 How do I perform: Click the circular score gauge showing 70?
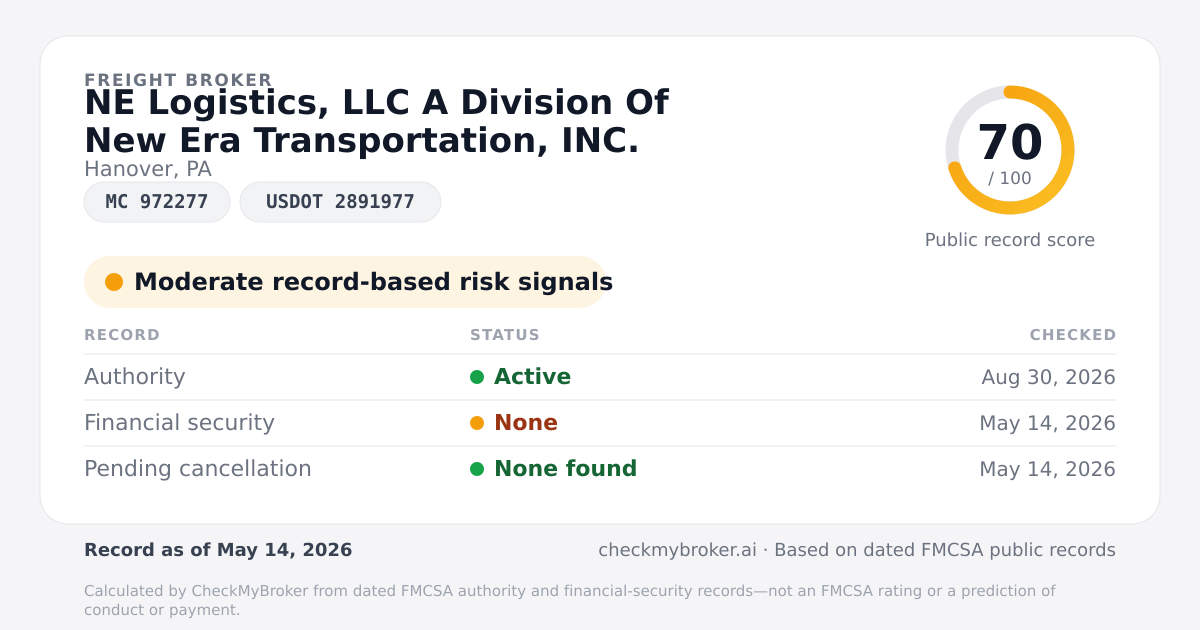click(x=1010, y=150)
